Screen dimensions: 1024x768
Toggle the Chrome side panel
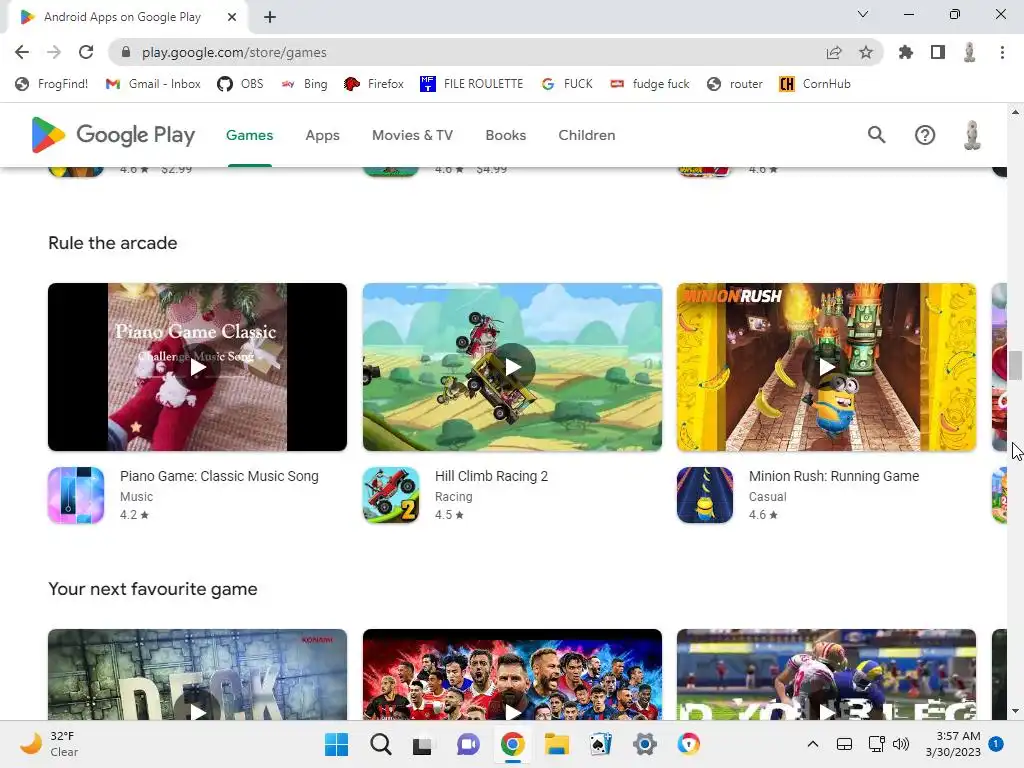click(x=938, y=52)
